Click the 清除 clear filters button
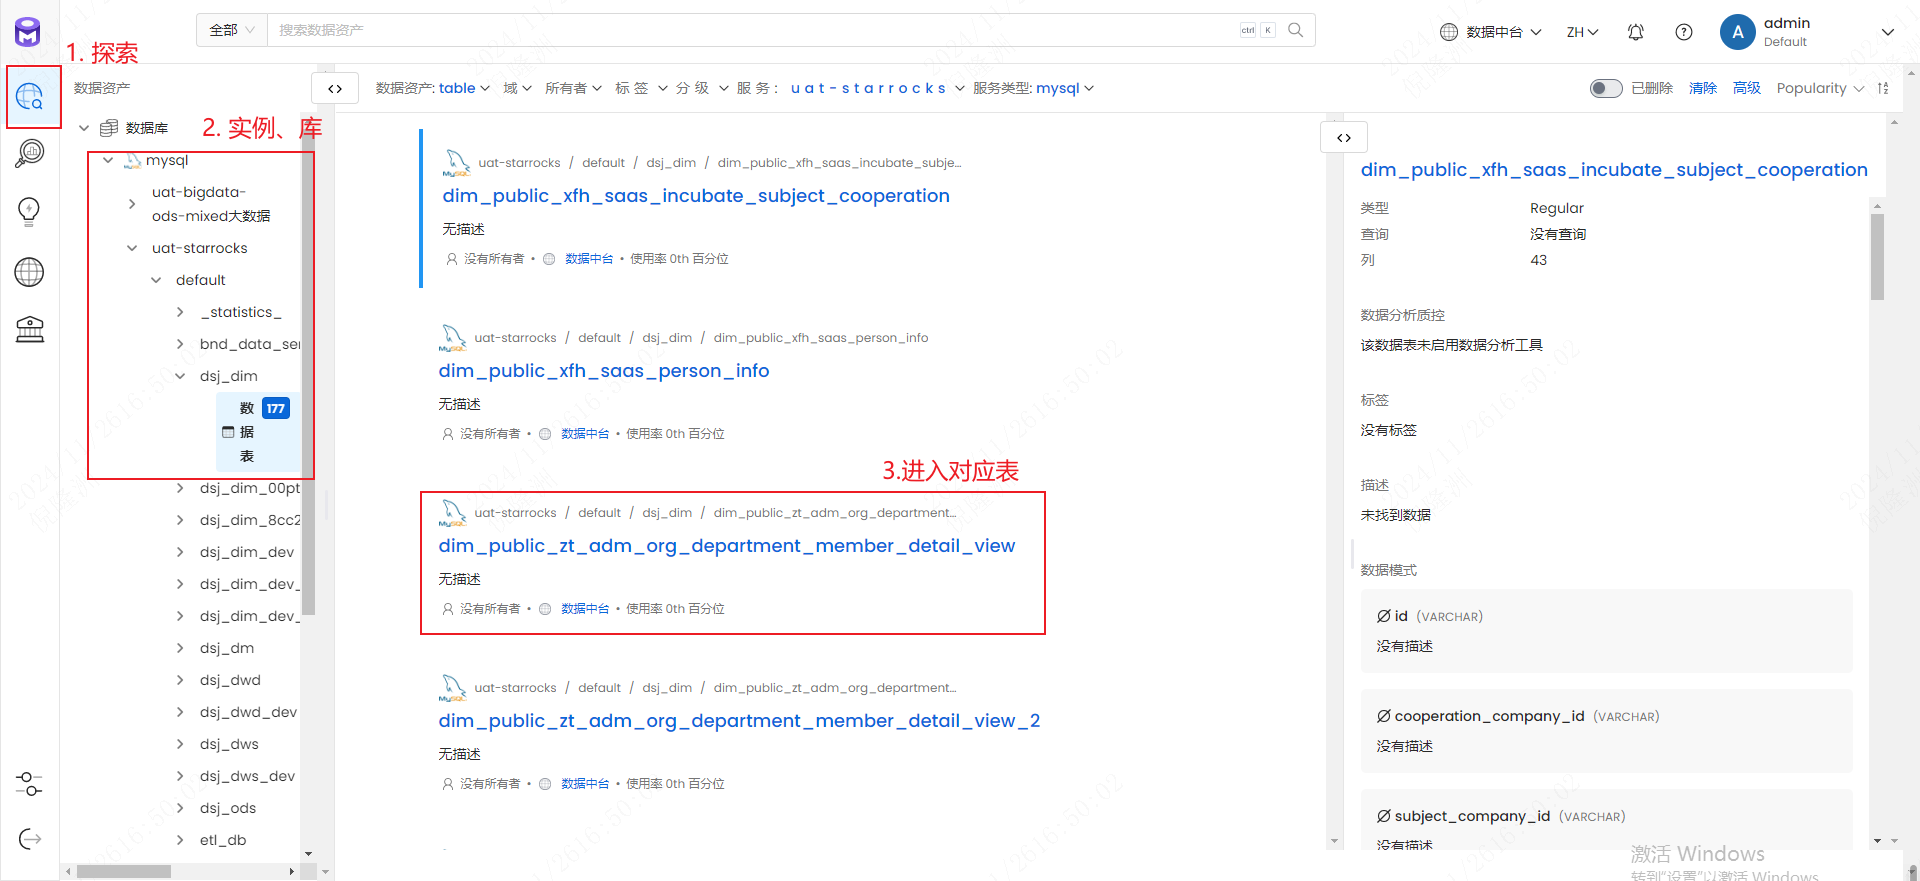Viewport: 1920px width, 881px height. [x=1702, y=88]
